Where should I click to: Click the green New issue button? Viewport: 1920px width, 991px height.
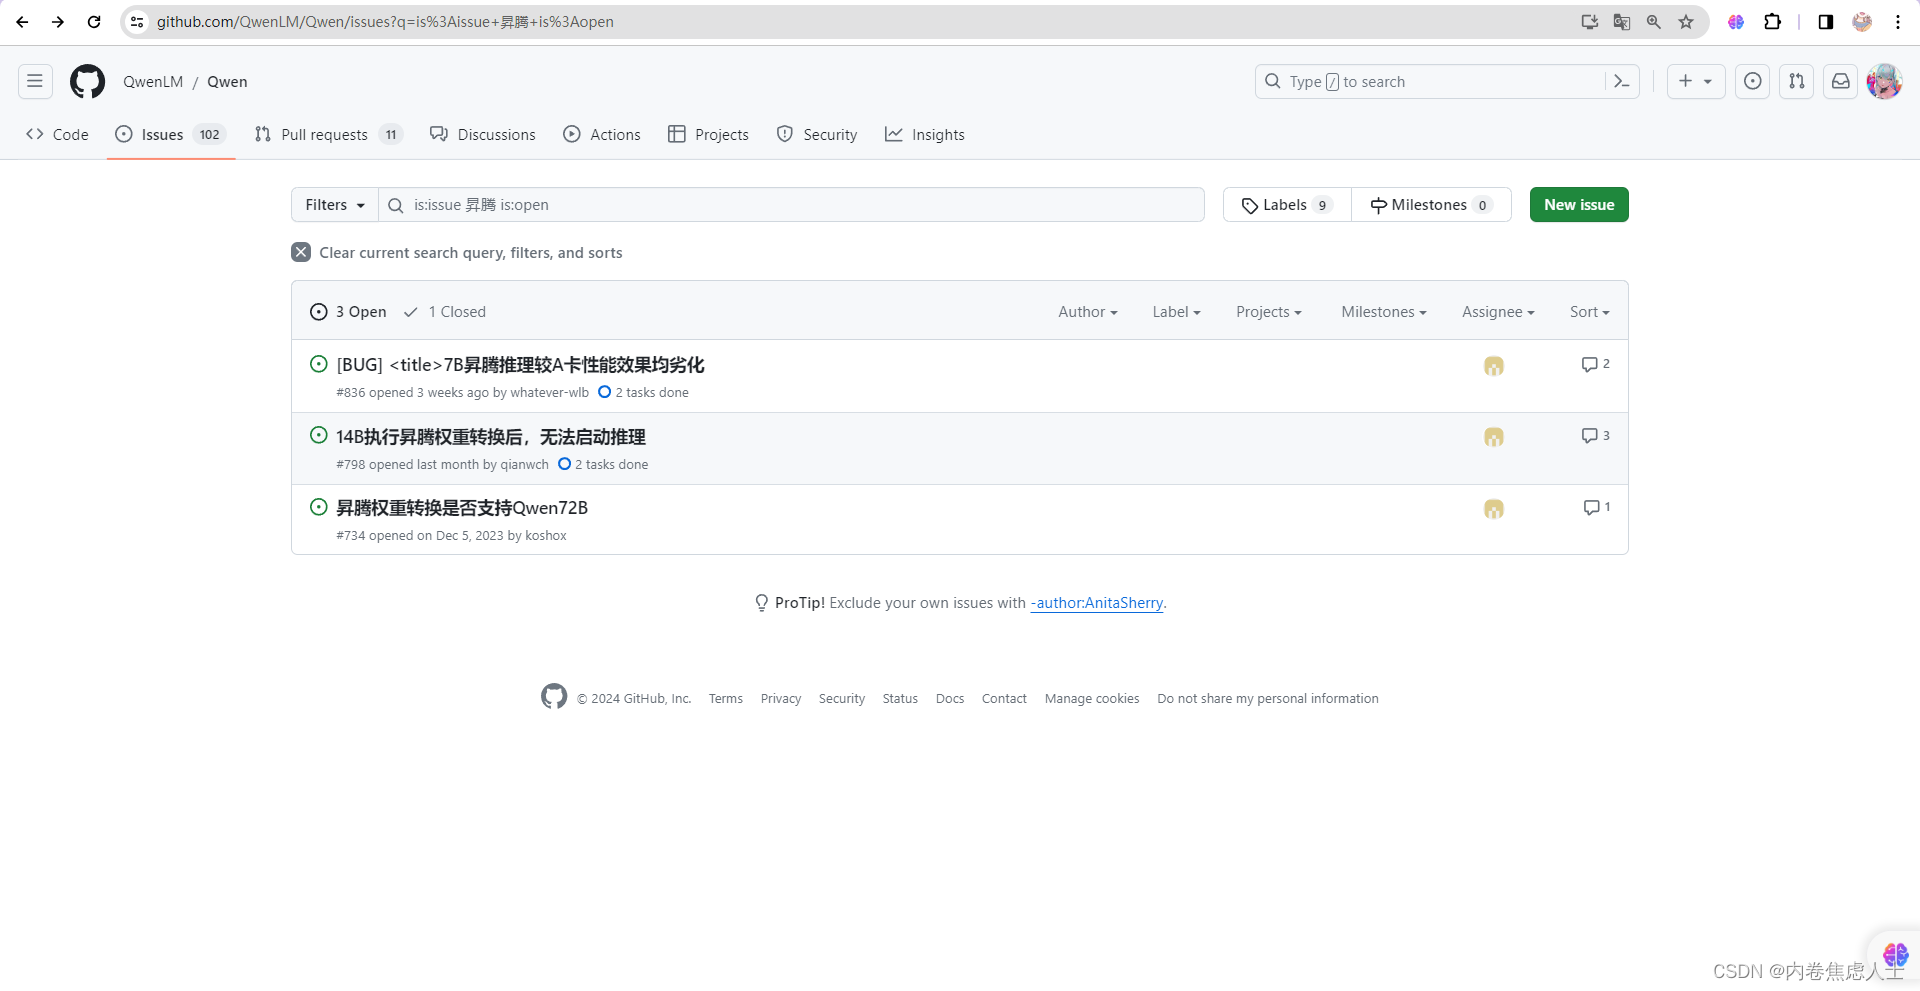(x=1579, y=205)
